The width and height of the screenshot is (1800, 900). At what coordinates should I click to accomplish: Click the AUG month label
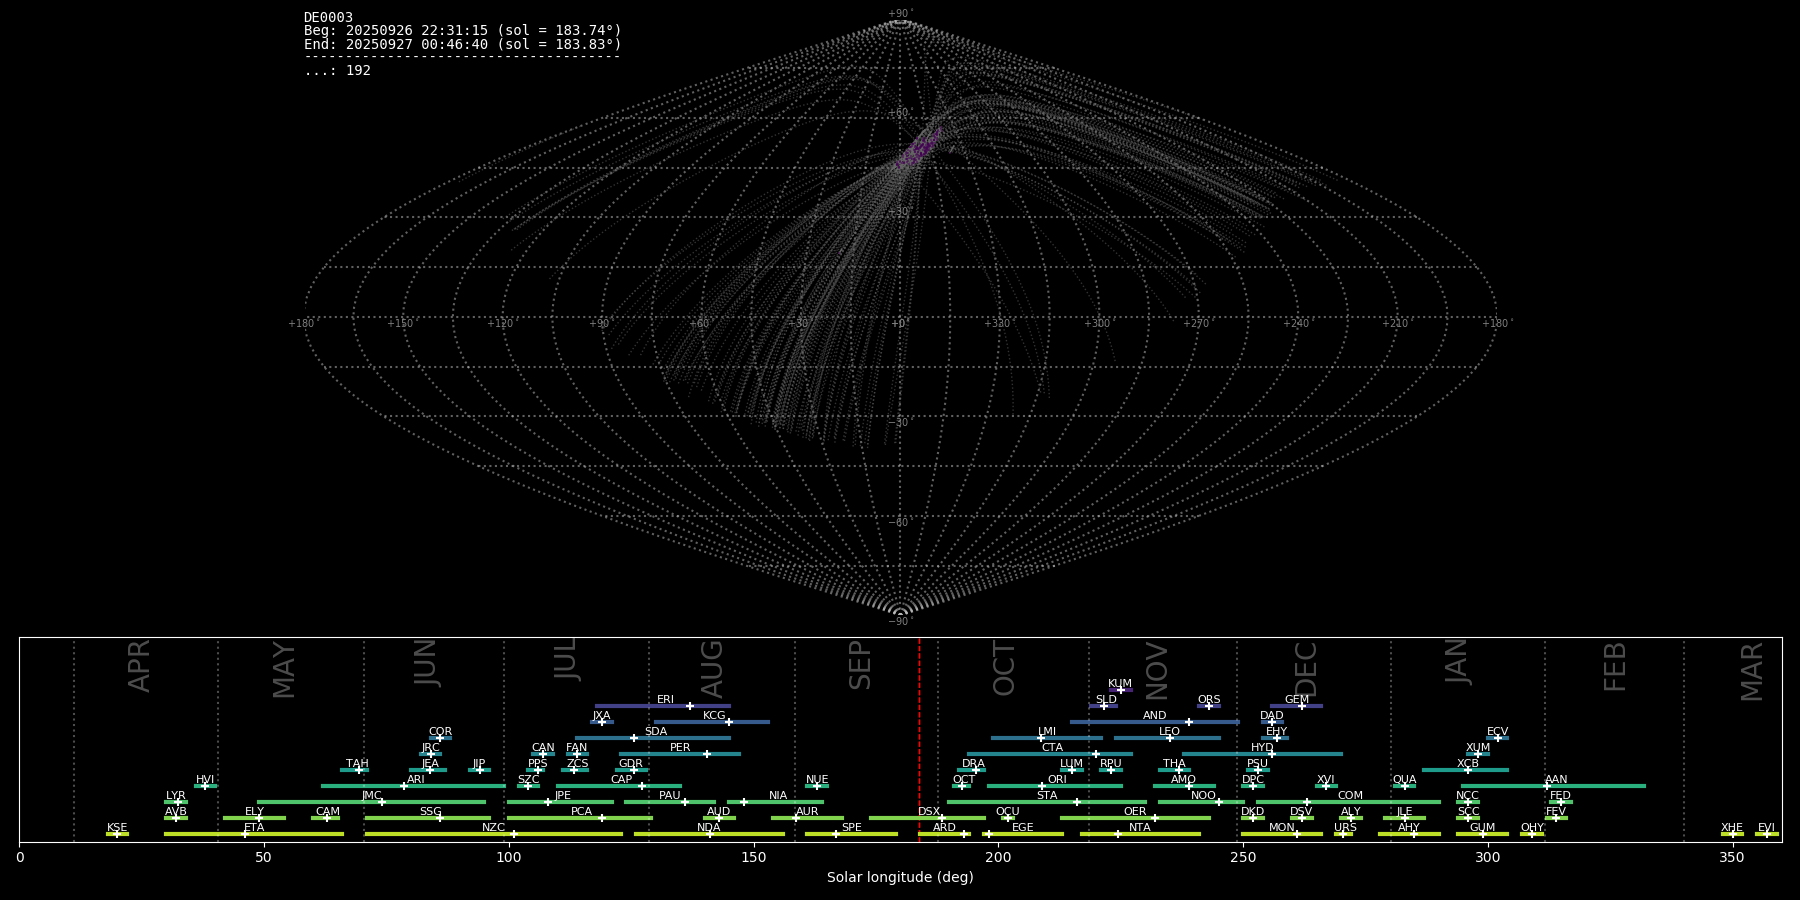click(x=712, y=669)
